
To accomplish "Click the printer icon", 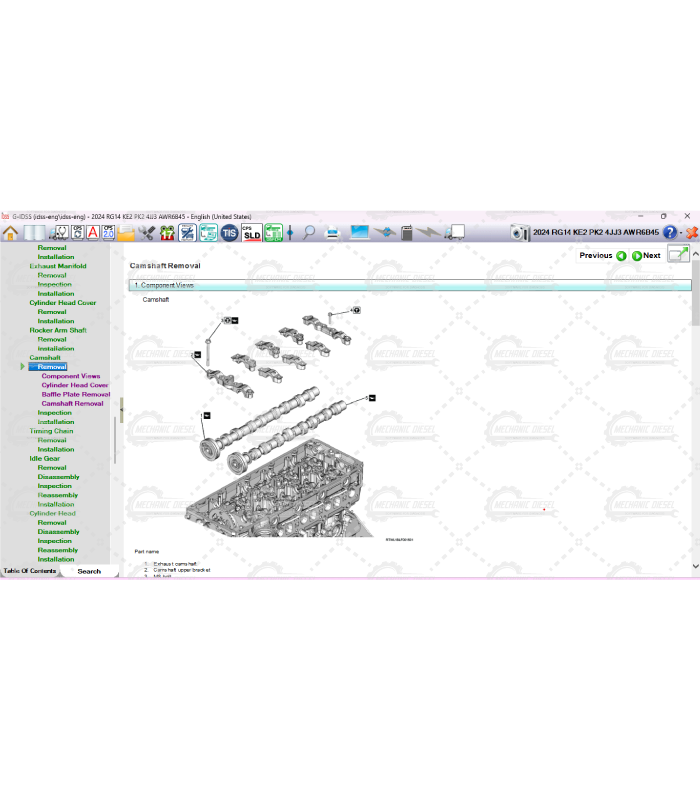I will coord(333,233).
